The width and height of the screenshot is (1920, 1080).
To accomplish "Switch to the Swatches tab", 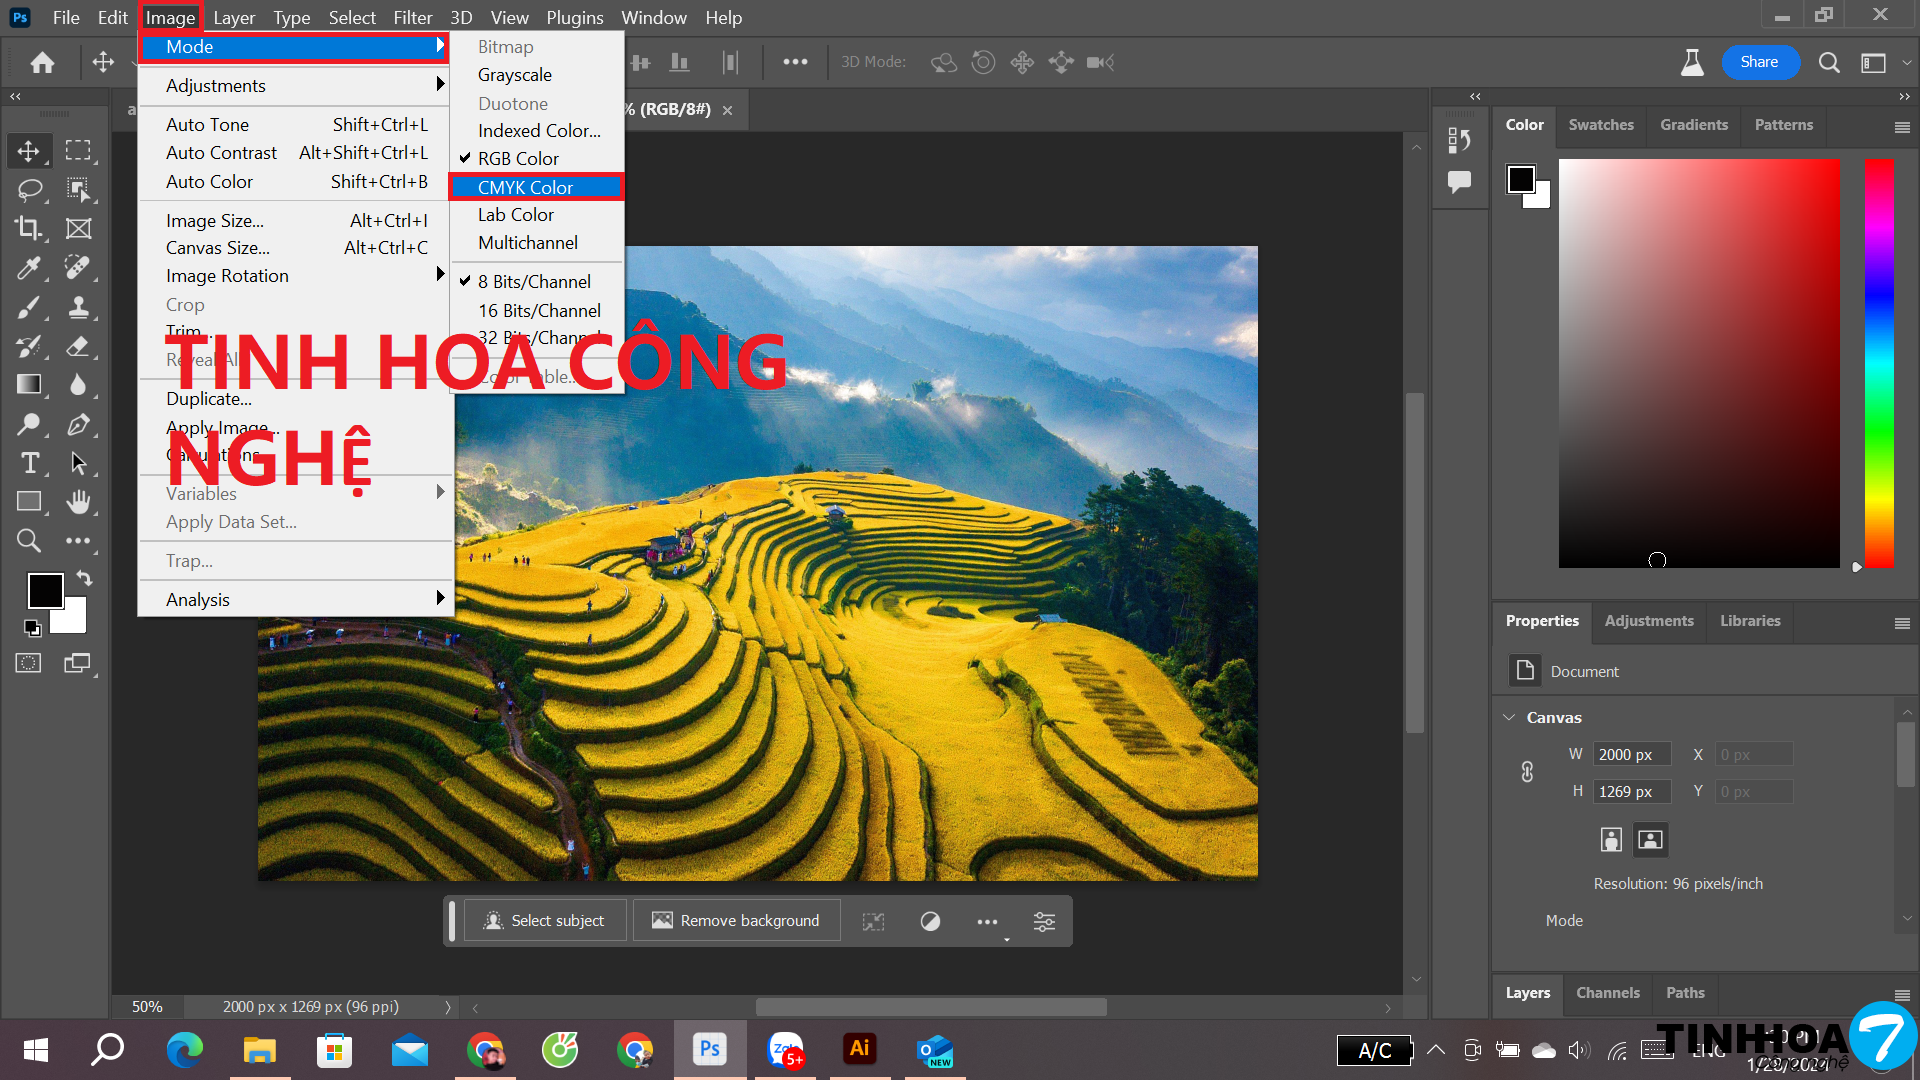I will pyautogui.click(x=1600, y=125).
